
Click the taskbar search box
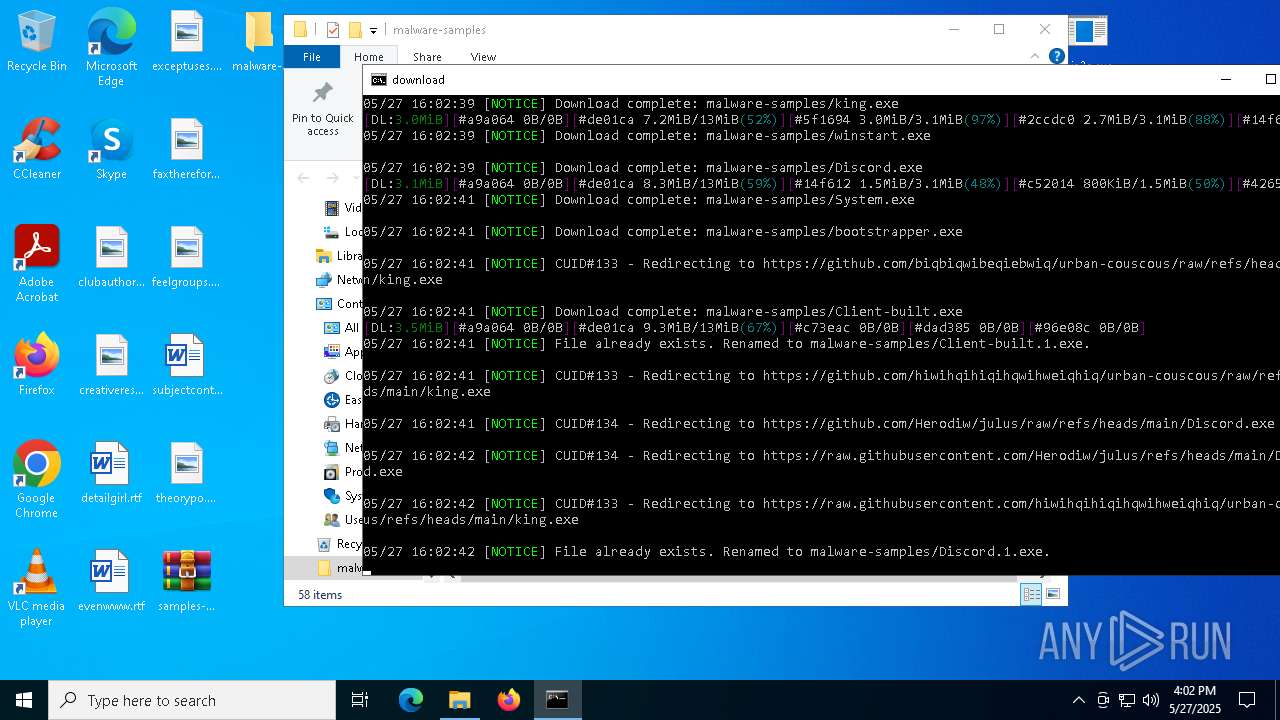[192, 700]
